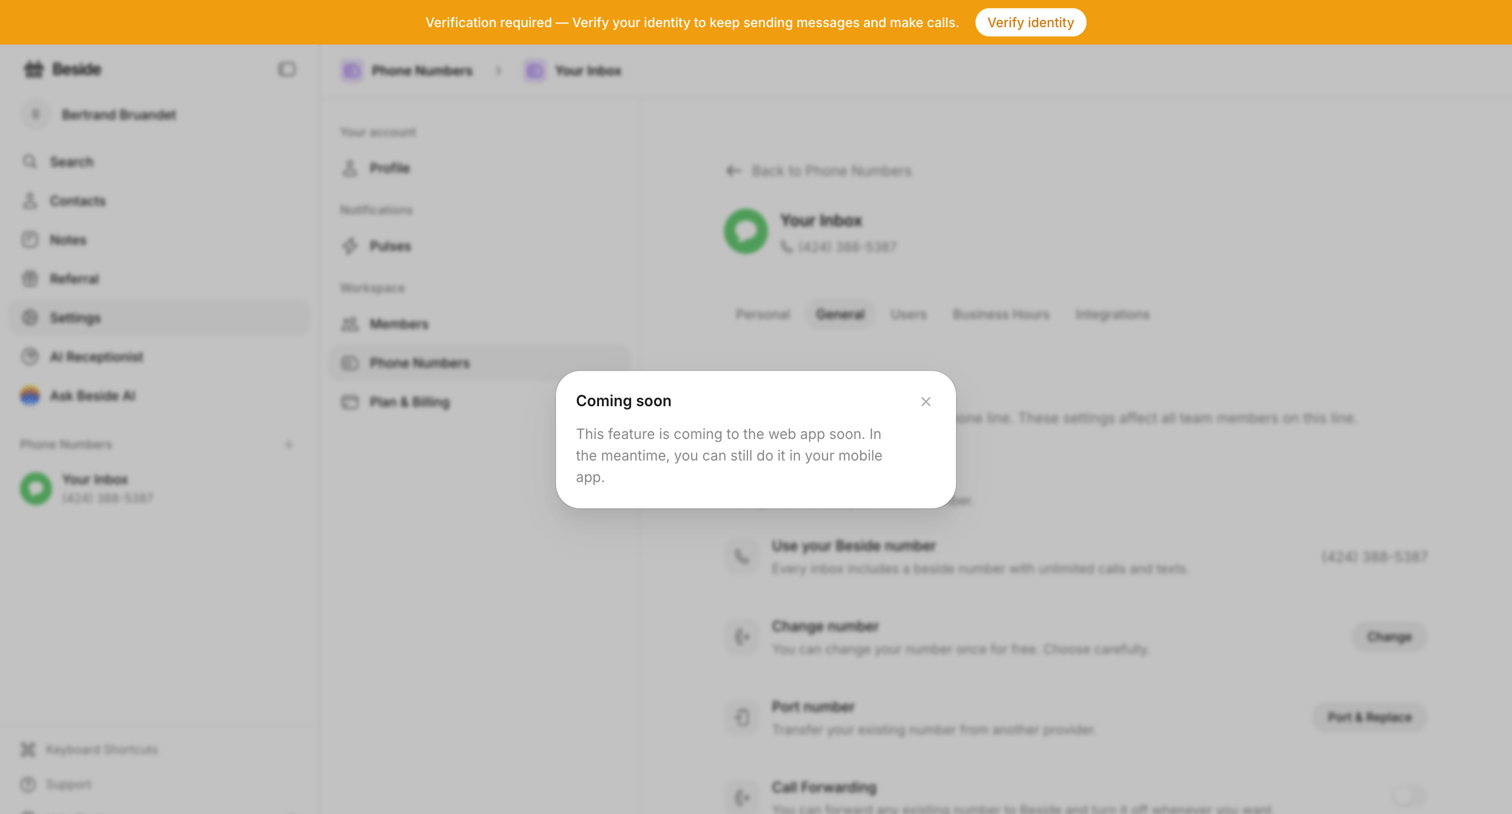Screen dimensions: 1512x814
Task: Go Back to Phone Numbers
Action: pyautogui.click(x=819, y=171)
